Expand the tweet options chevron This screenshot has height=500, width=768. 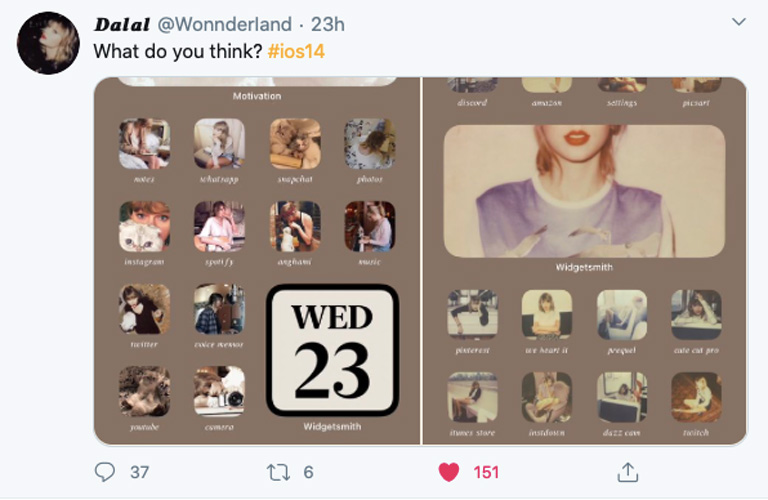739,22
